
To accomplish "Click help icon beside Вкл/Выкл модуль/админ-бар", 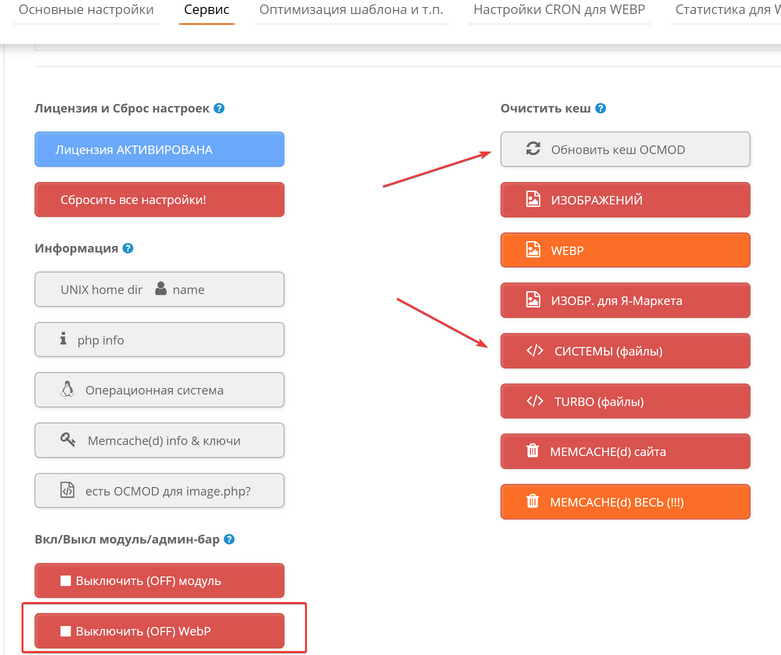I will (x=229, y=539).
